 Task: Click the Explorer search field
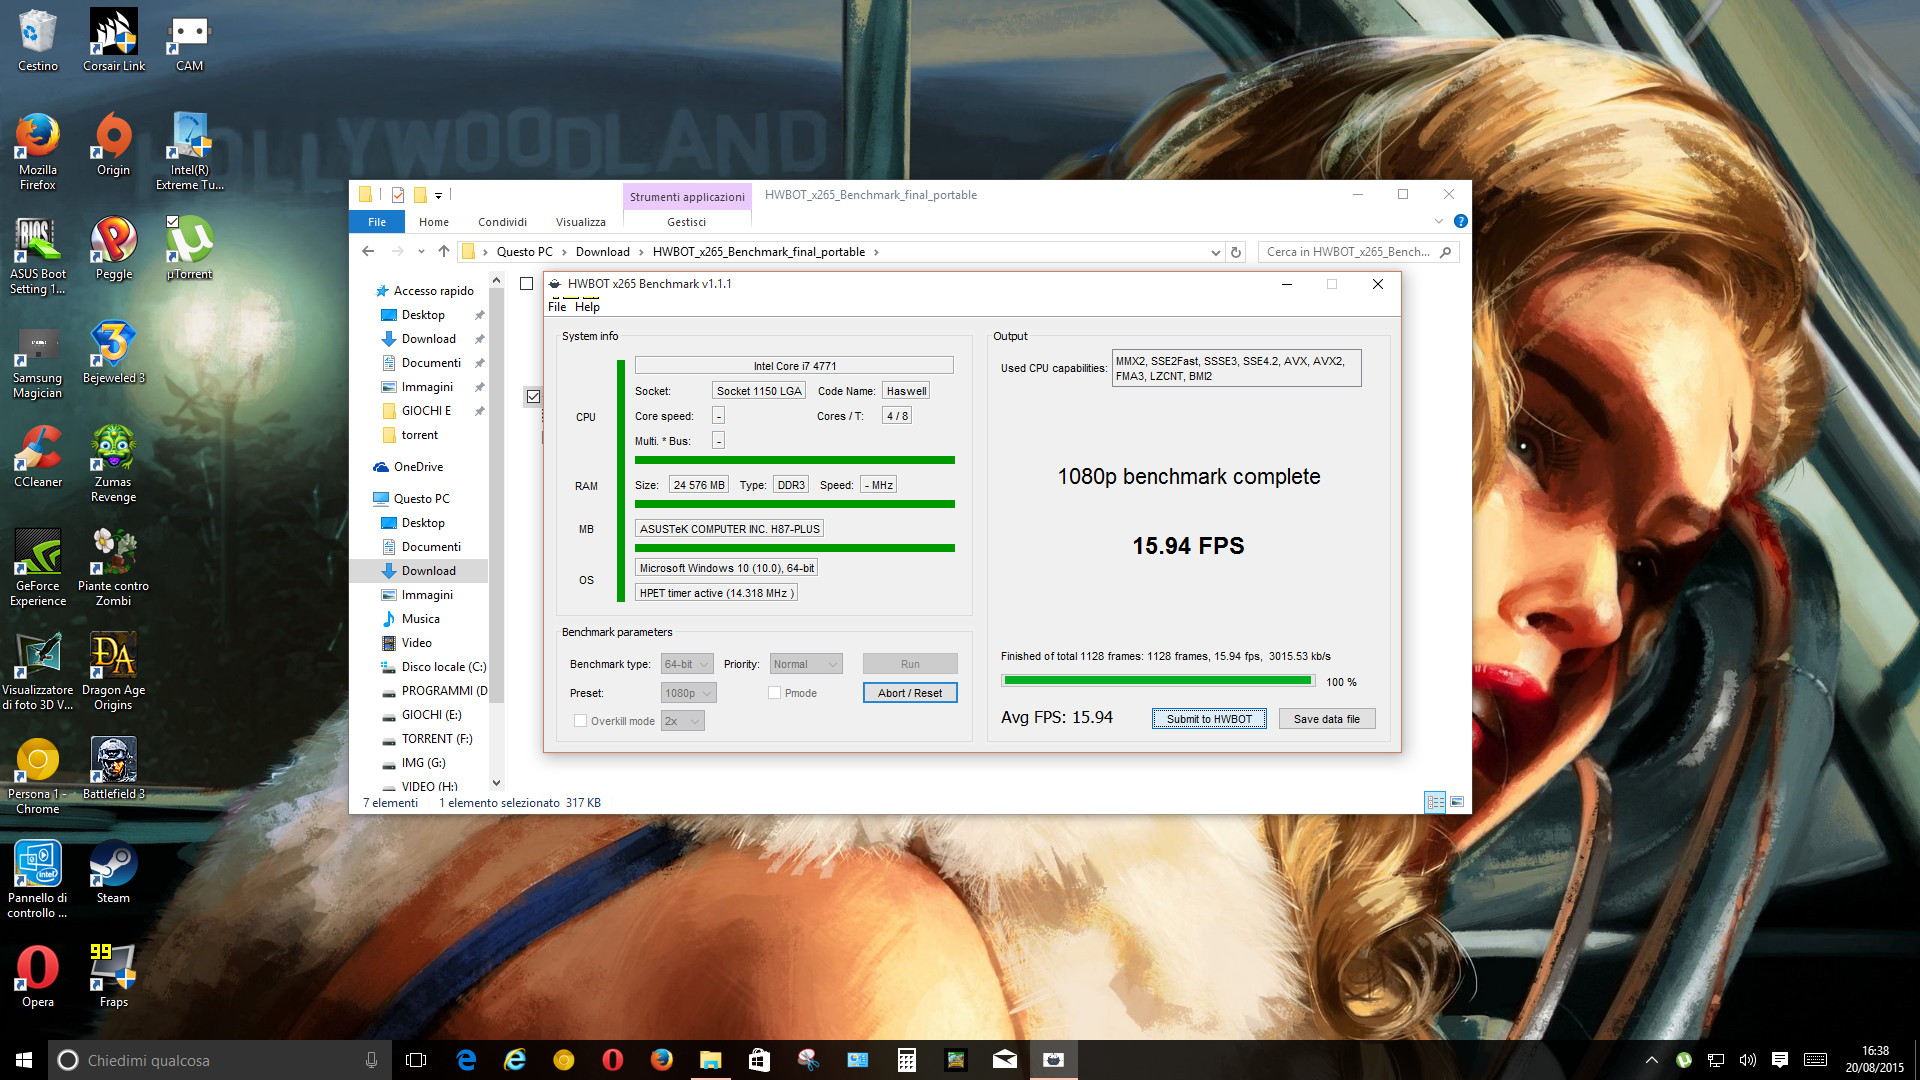pos(1358,252)
